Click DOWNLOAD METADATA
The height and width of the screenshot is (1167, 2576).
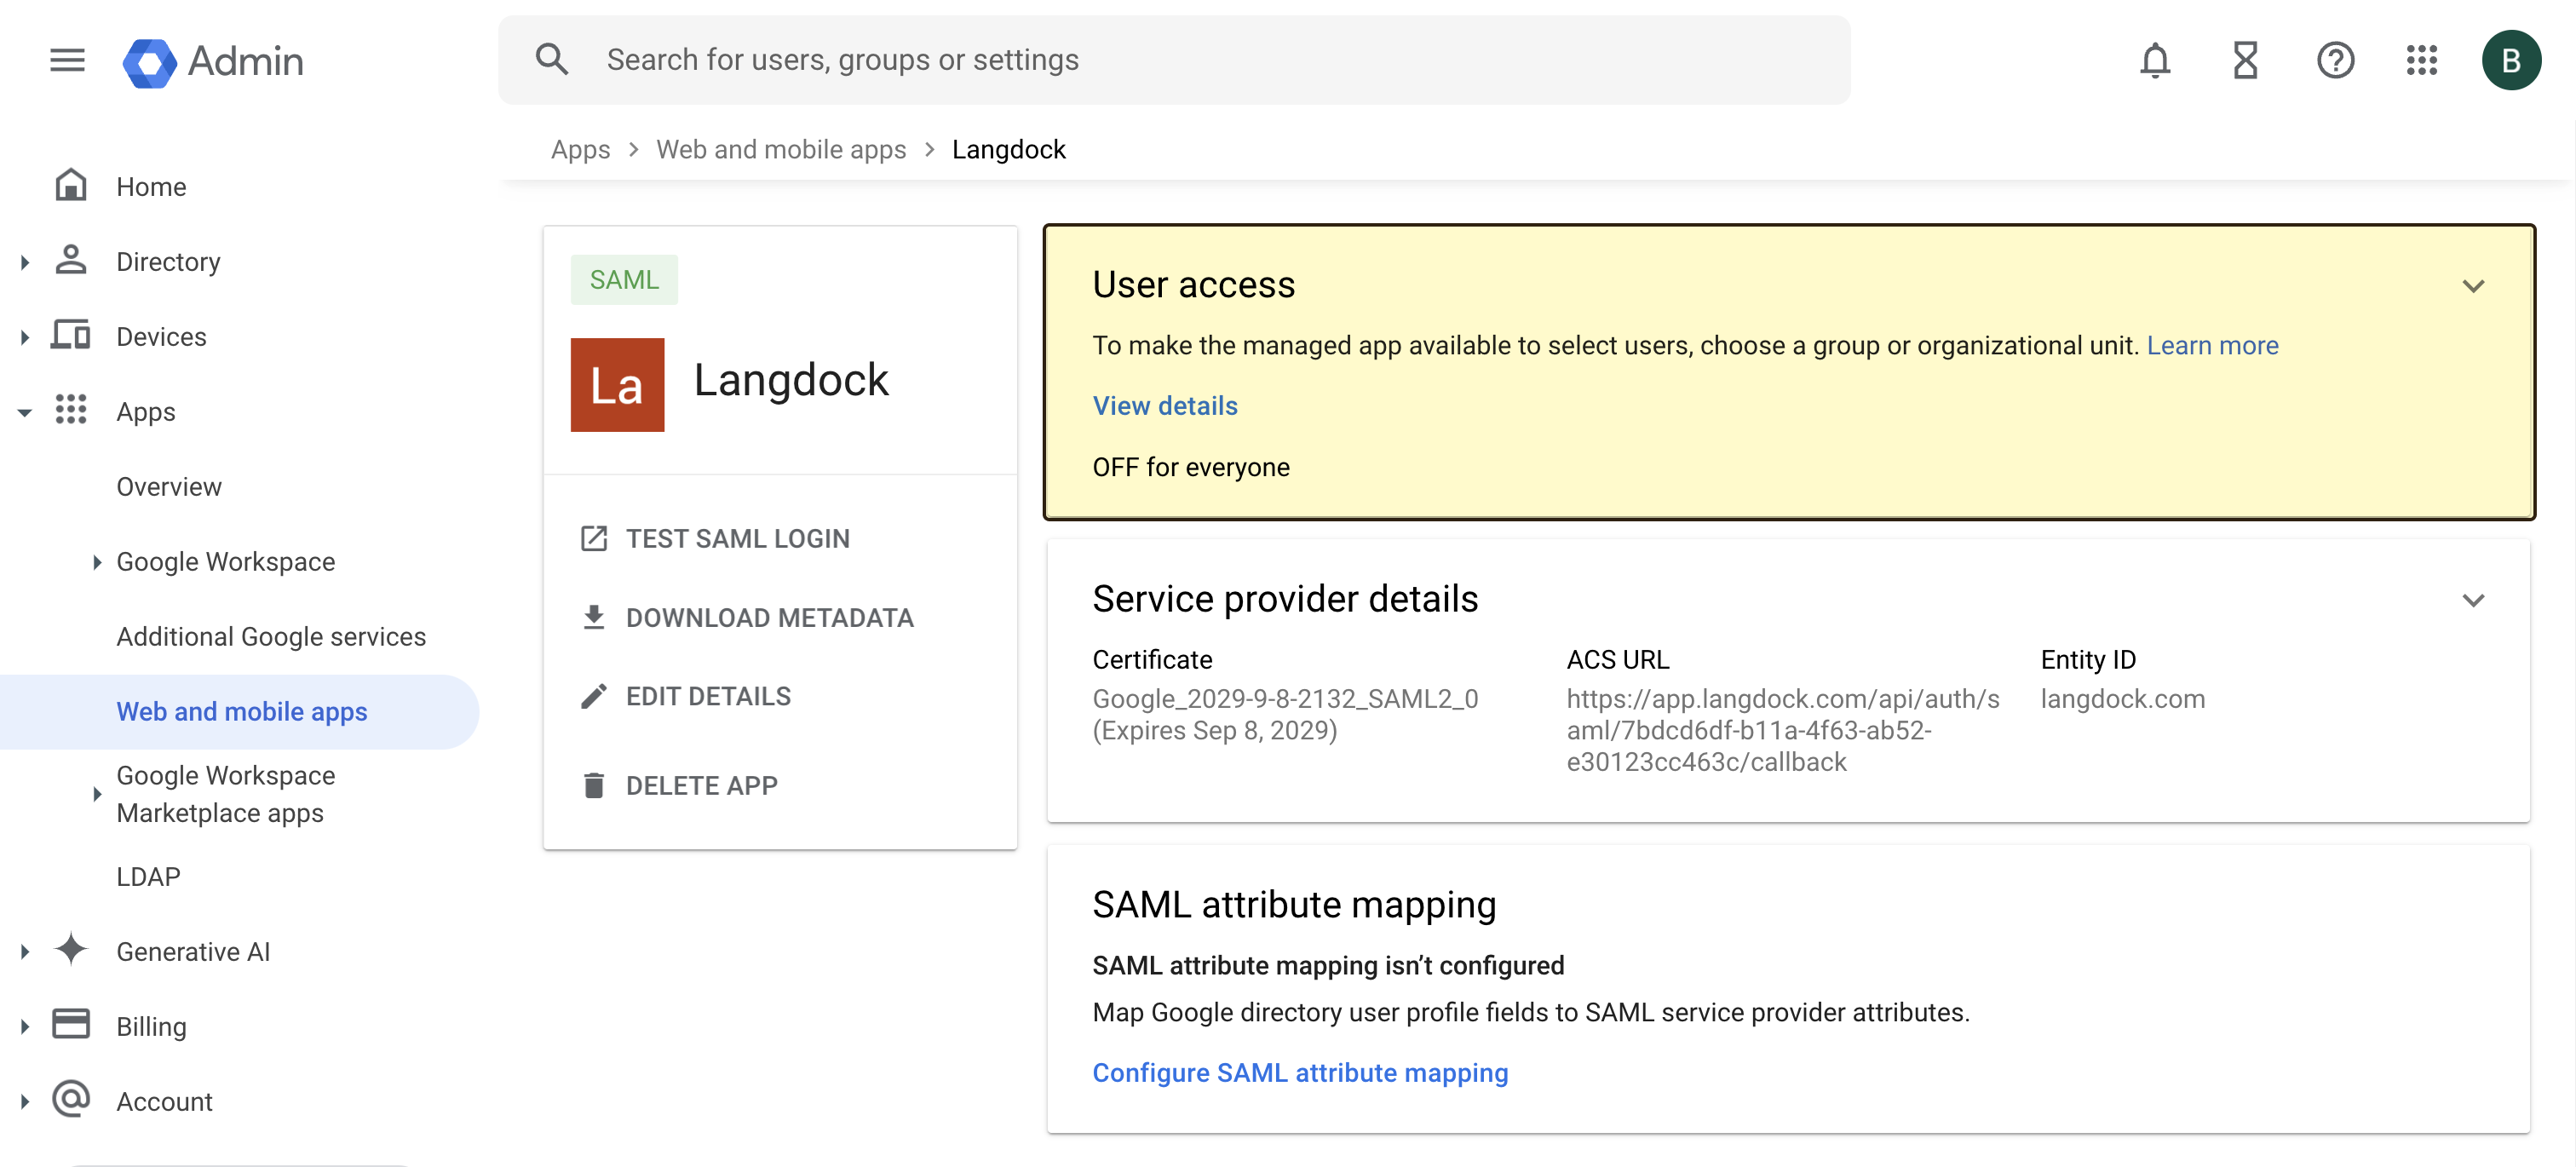coord(769,618)
